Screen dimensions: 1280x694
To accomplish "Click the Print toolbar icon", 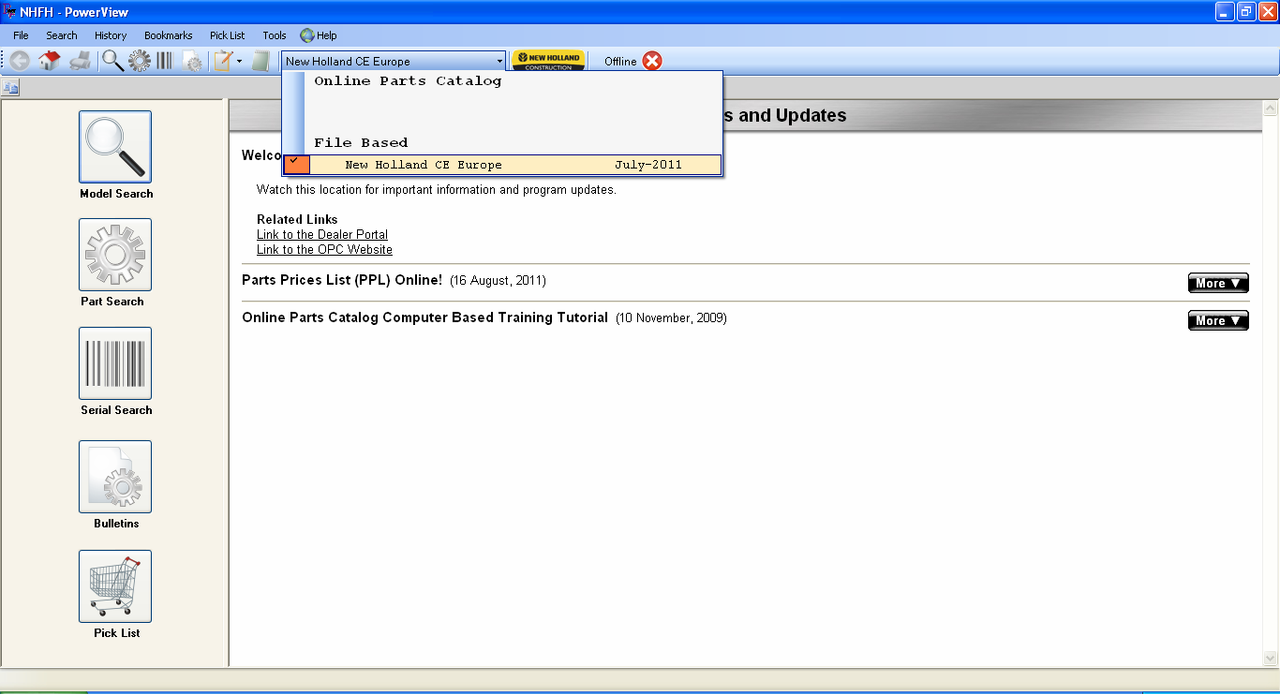I will (x=80, y=61).
